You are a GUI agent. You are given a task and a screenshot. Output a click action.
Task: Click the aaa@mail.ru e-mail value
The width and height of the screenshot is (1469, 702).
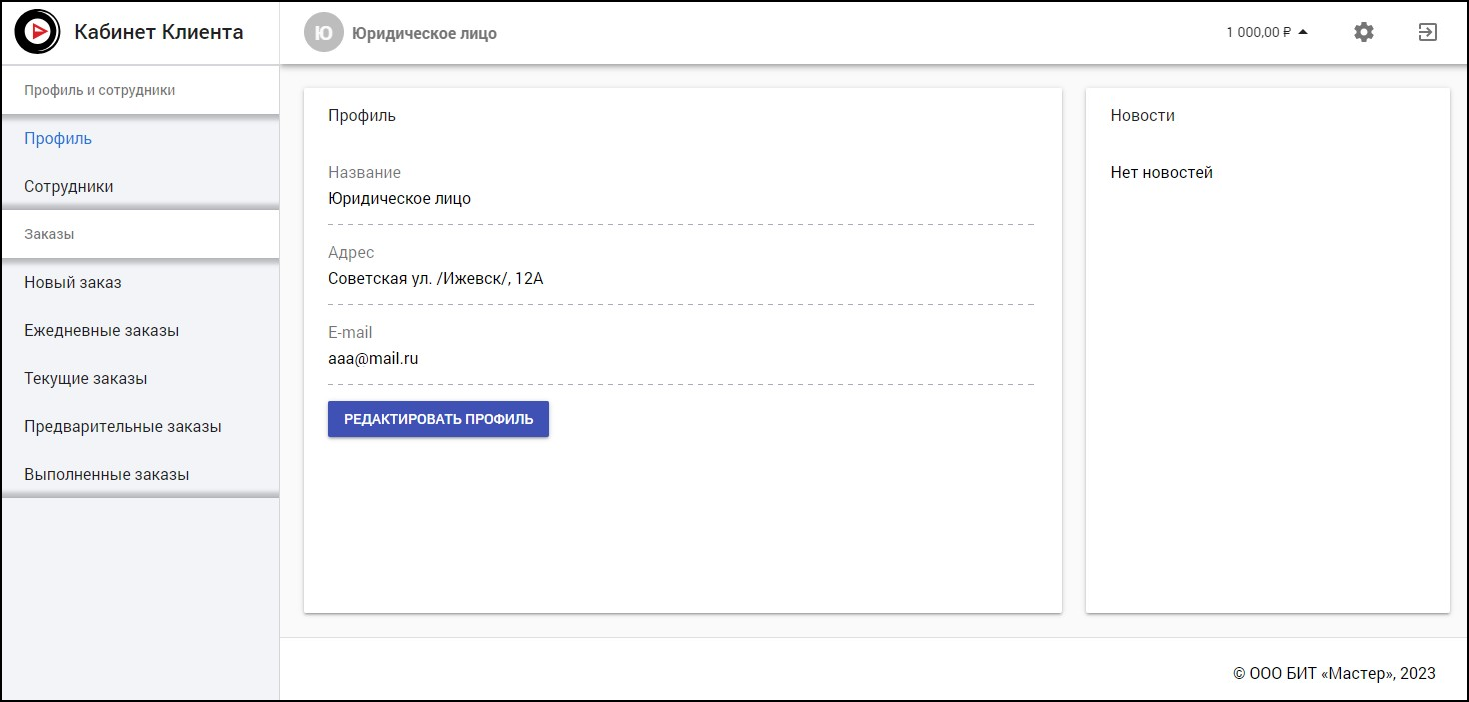(x=373, y=358)
